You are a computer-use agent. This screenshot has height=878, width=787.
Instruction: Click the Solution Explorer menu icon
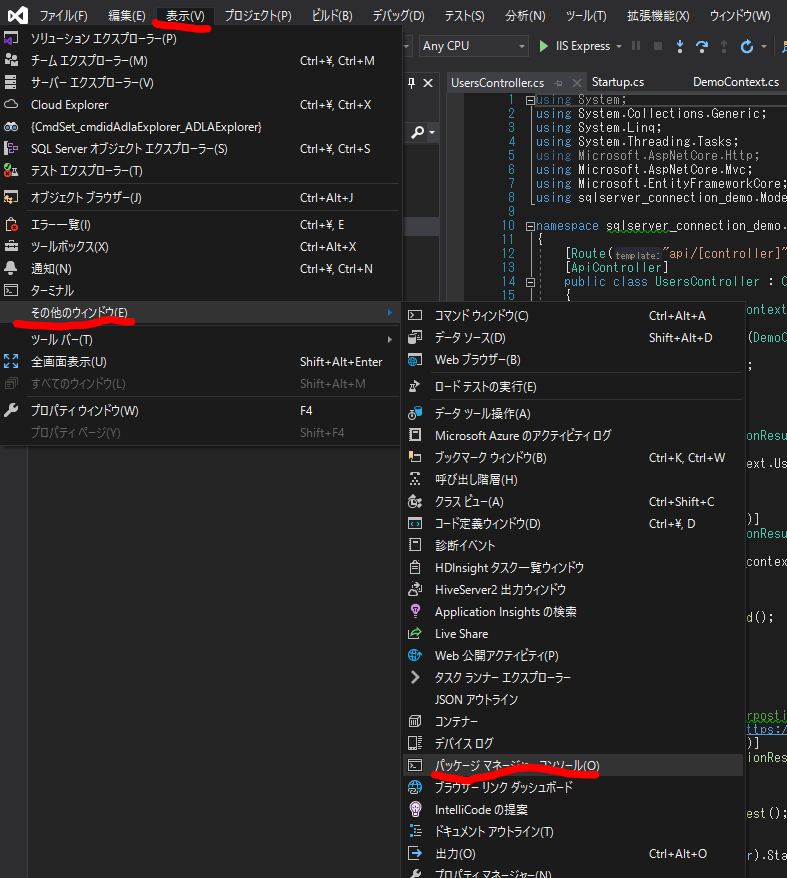(x=11, y=39)
